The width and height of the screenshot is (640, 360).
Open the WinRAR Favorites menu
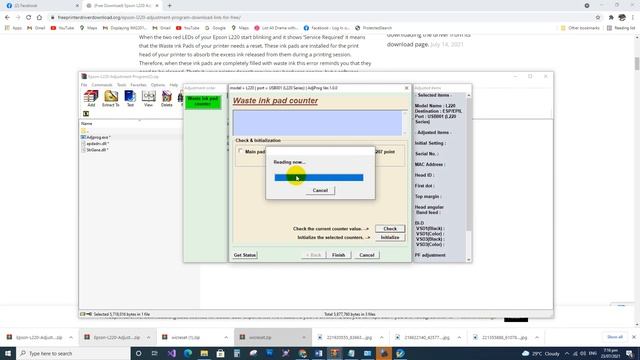[x=138, y=85]
